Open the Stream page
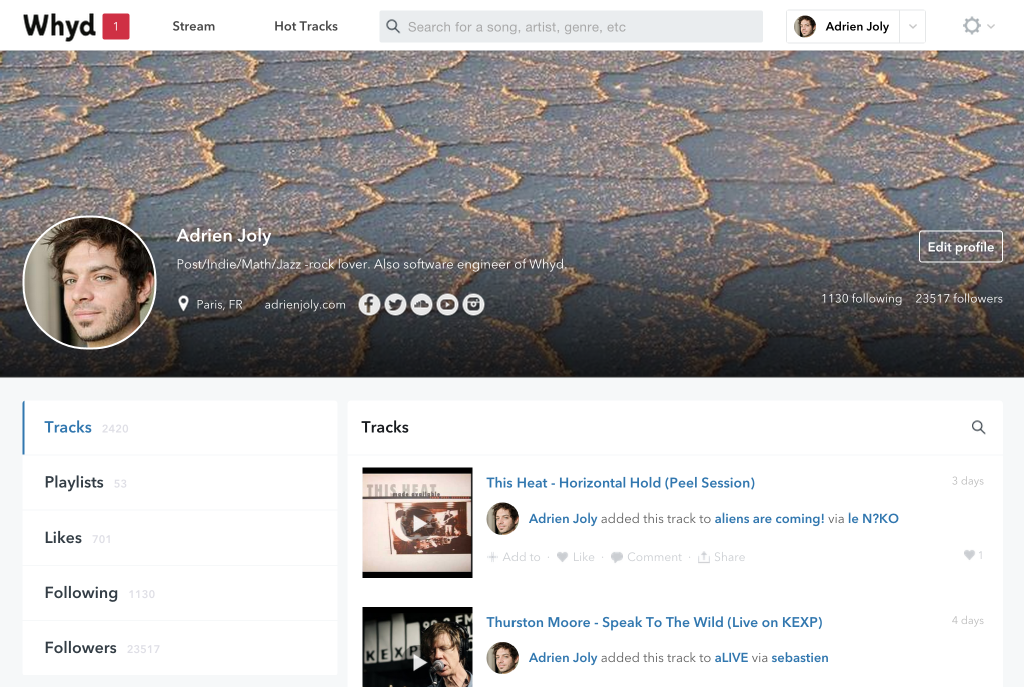The image size is (1024, 687). pyautogui.click(x=193, y=26)
